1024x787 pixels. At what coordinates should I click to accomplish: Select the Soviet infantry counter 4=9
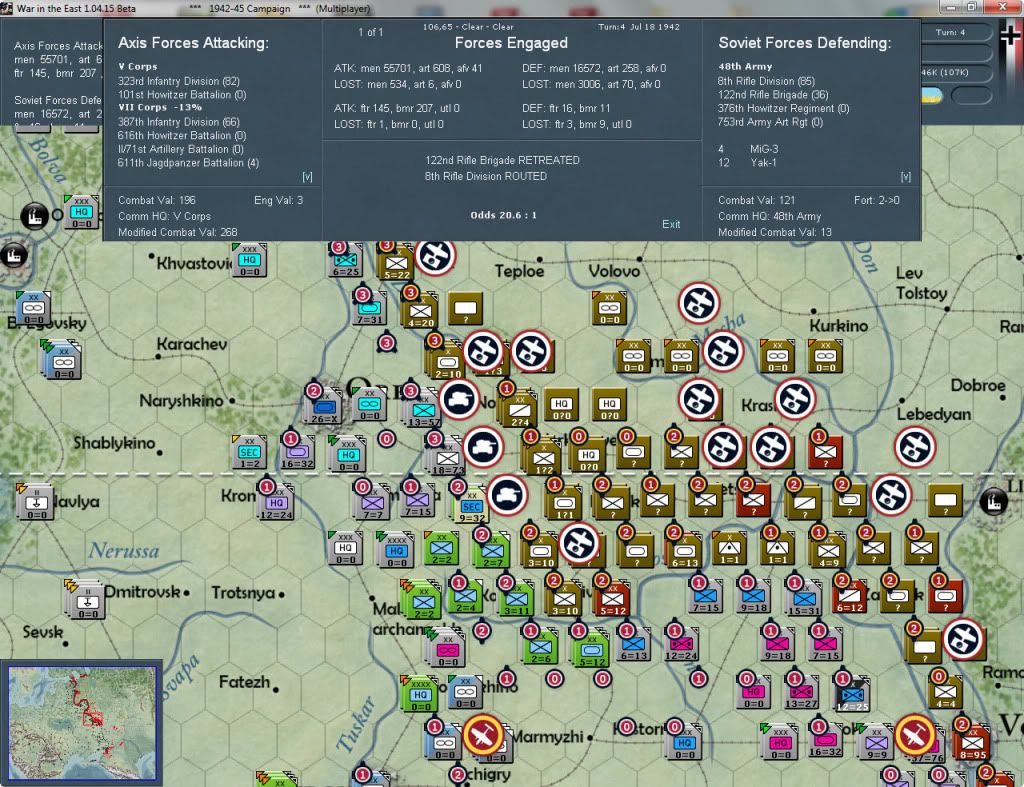tap(828, 550)
